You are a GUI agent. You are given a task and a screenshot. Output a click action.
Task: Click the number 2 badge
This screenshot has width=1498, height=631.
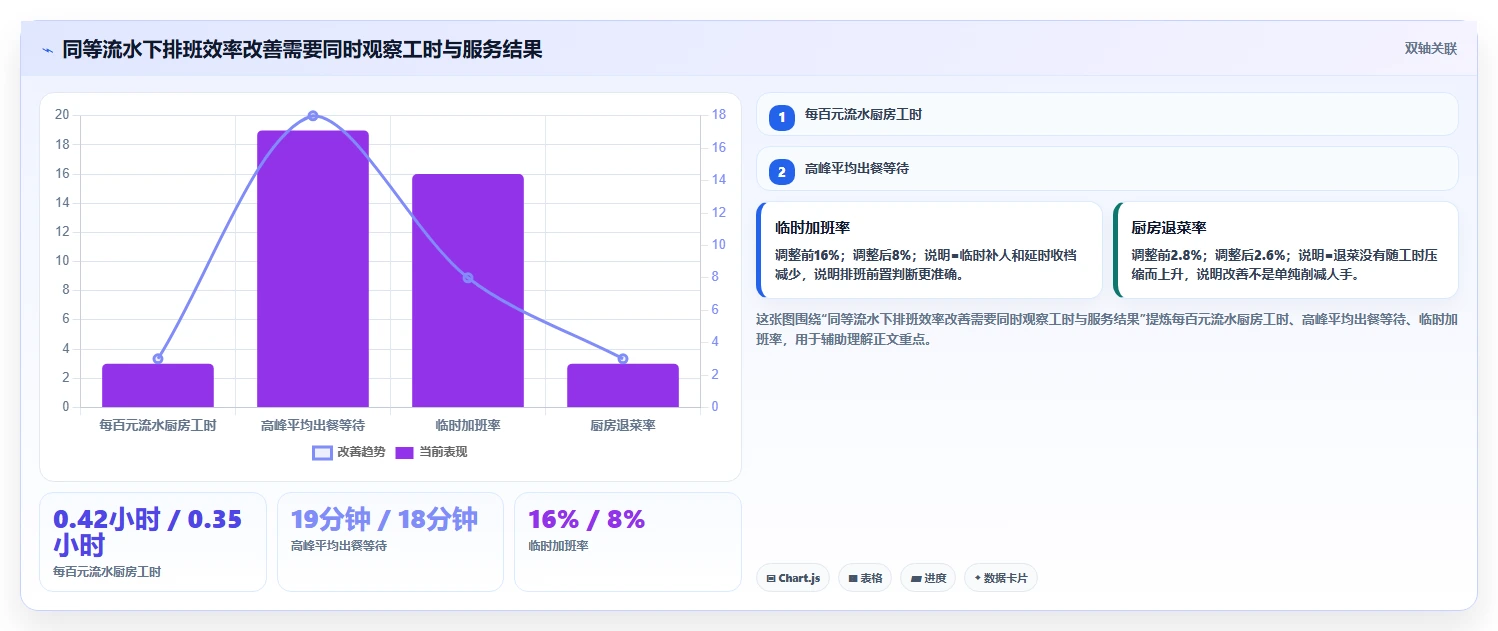[x=782, y=172]
